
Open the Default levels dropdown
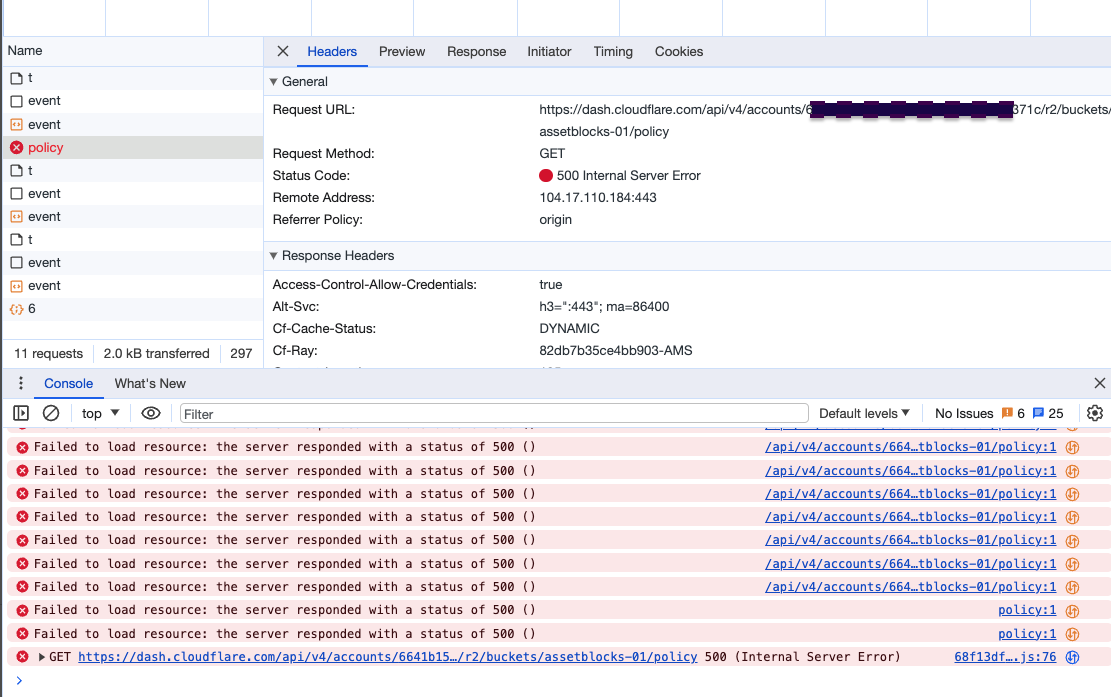point(863,412)
